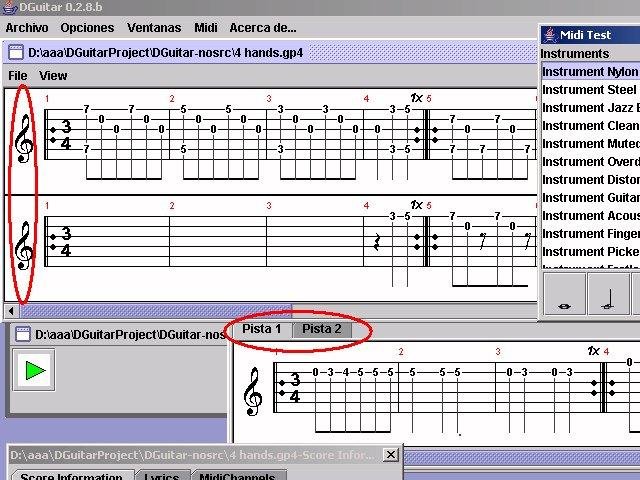Select Instrument Muted in the Instruments list
The width and height of the screenshot is (640, 480).
pyautogui.click(x=591, y=144)
